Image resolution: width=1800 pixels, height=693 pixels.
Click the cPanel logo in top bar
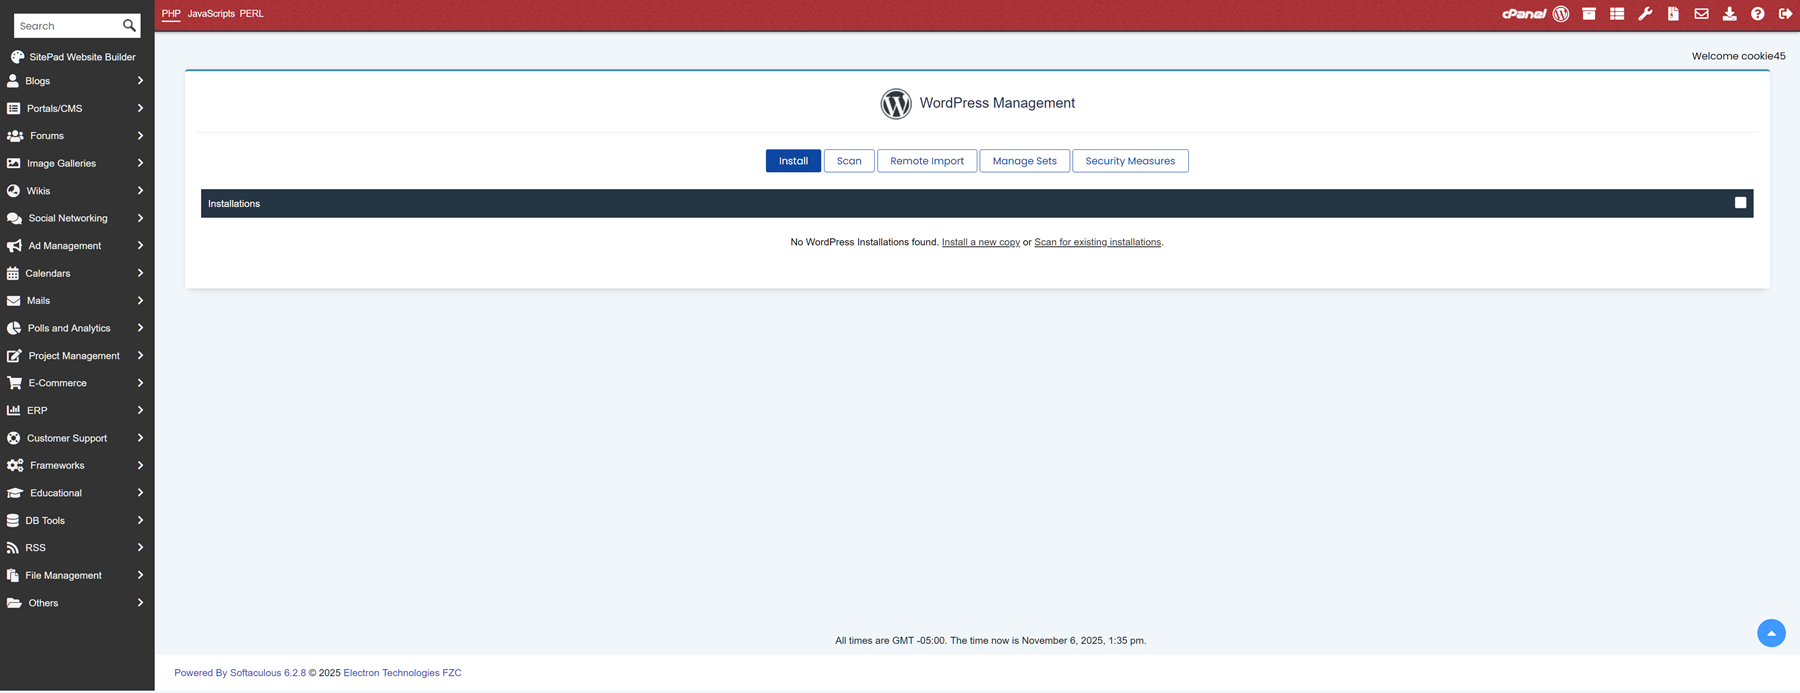click(1523, 14)
